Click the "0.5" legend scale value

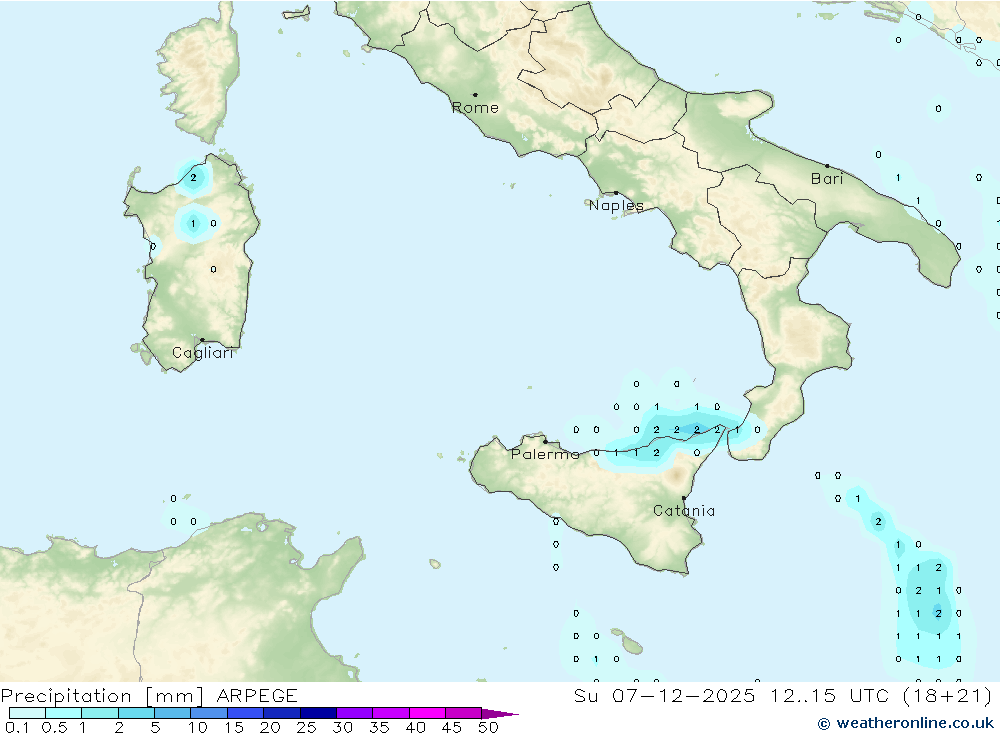coord(54,727)
